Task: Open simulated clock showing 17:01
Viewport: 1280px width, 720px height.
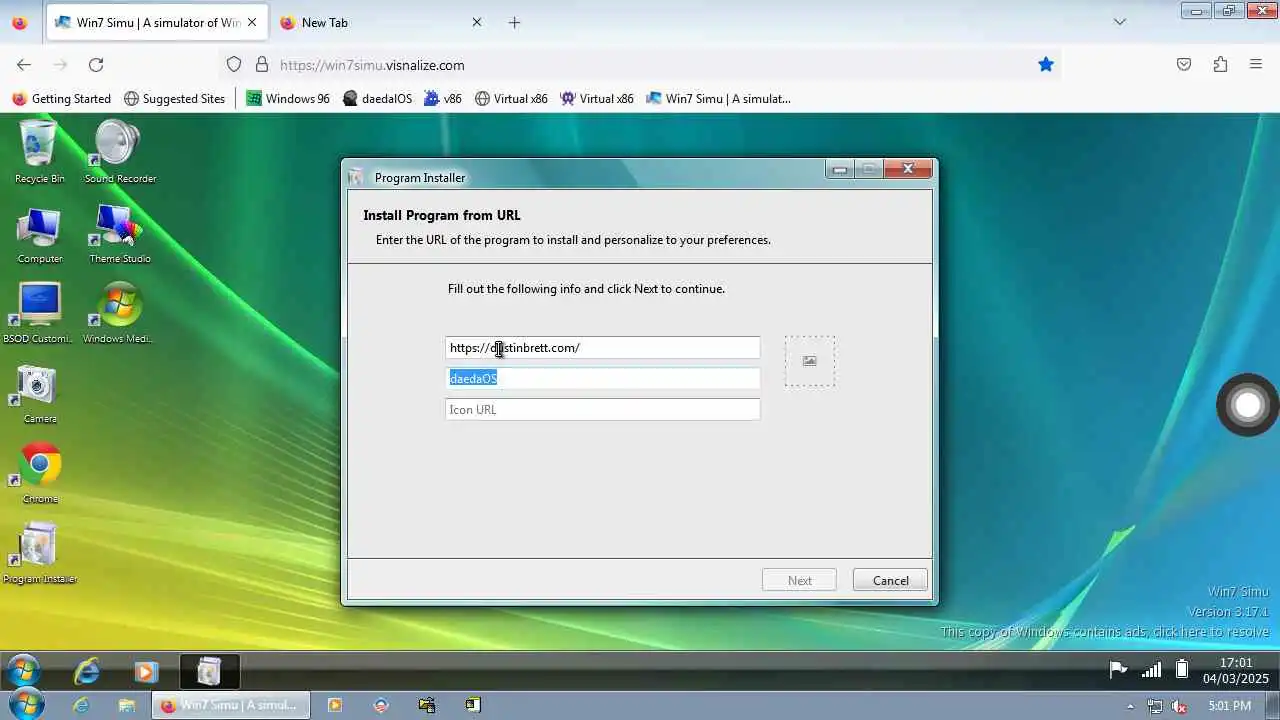Action: pyautogui.click(x=1236, y=670)
